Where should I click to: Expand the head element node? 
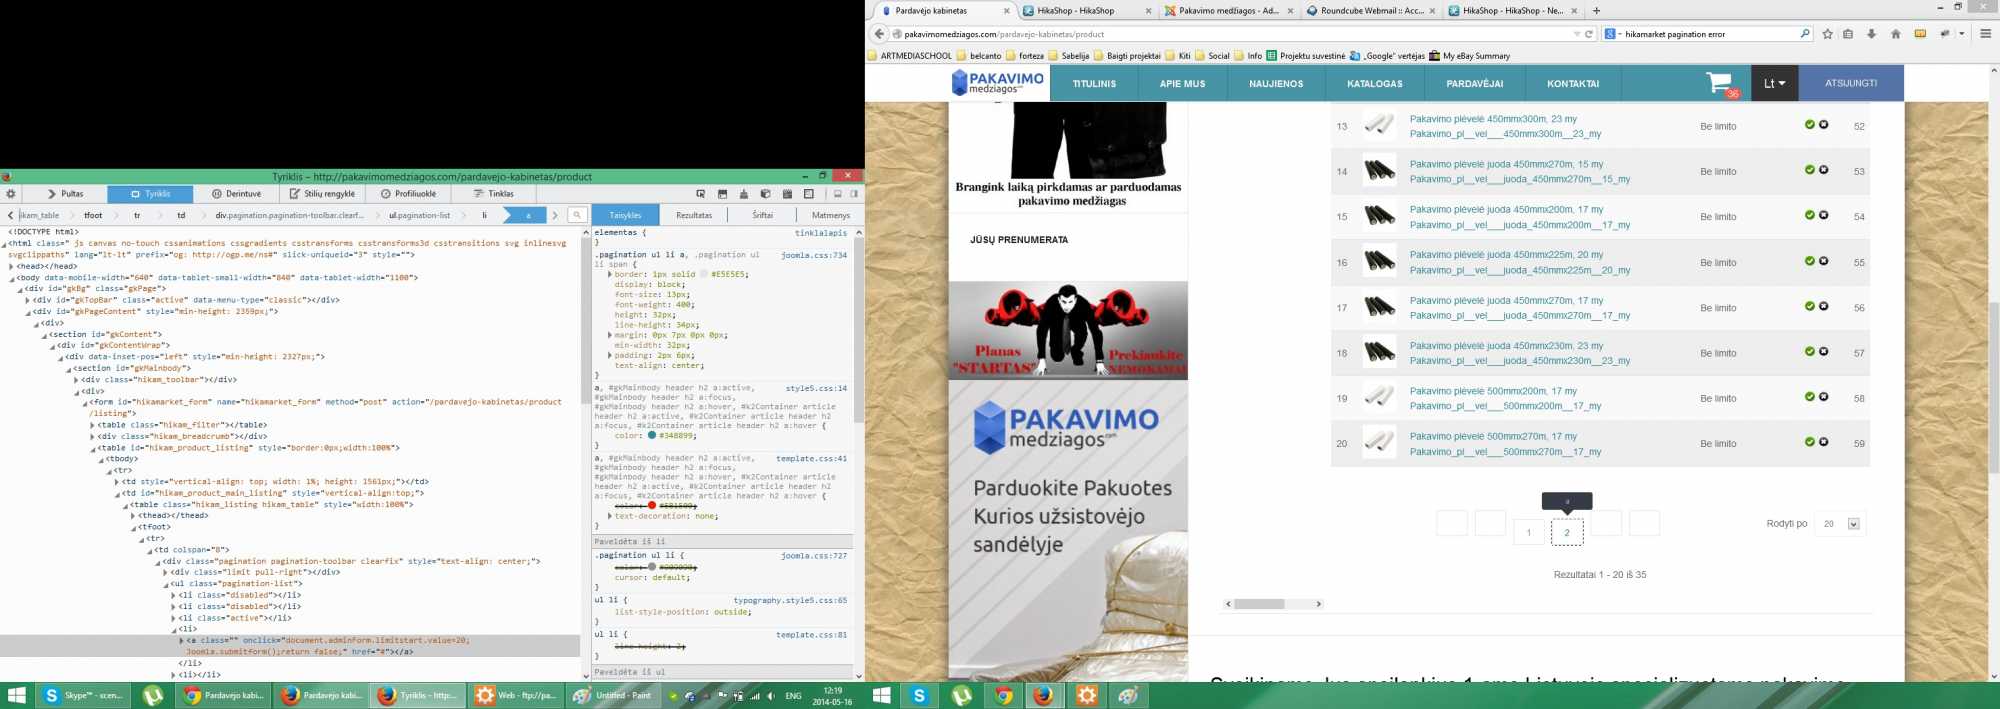pyautogui.click(x=12, y=267)
